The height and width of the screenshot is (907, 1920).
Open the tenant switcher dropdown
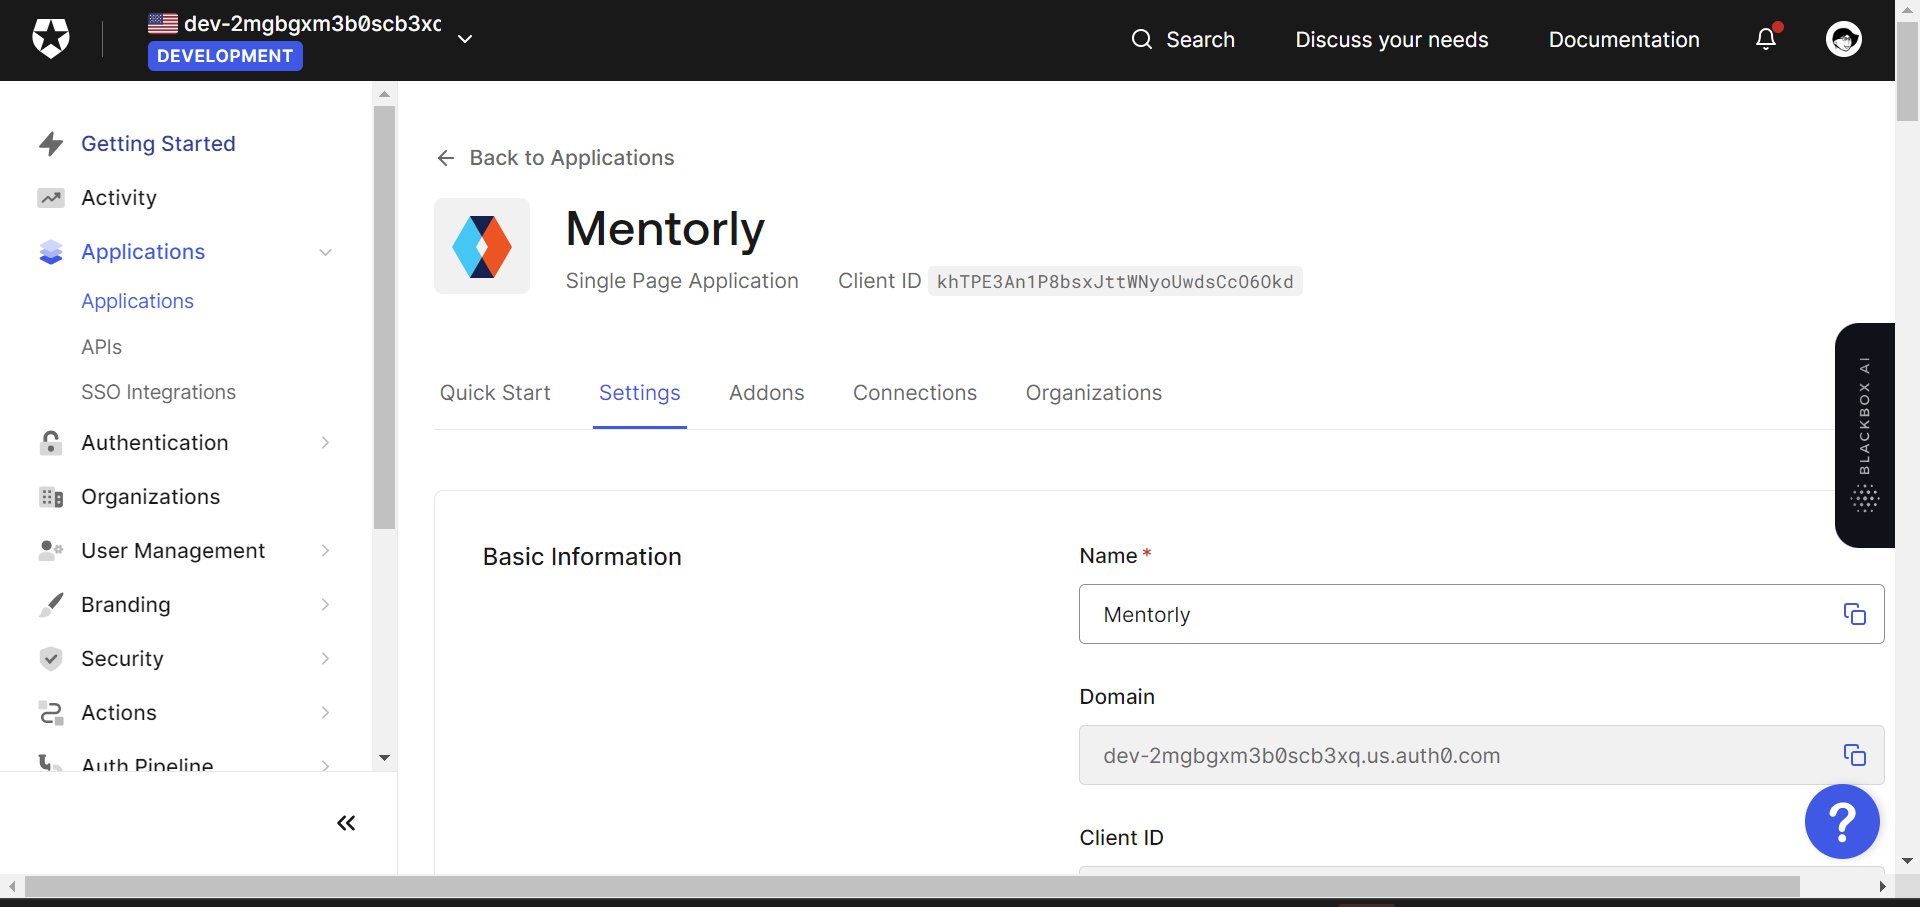point(465,39)
